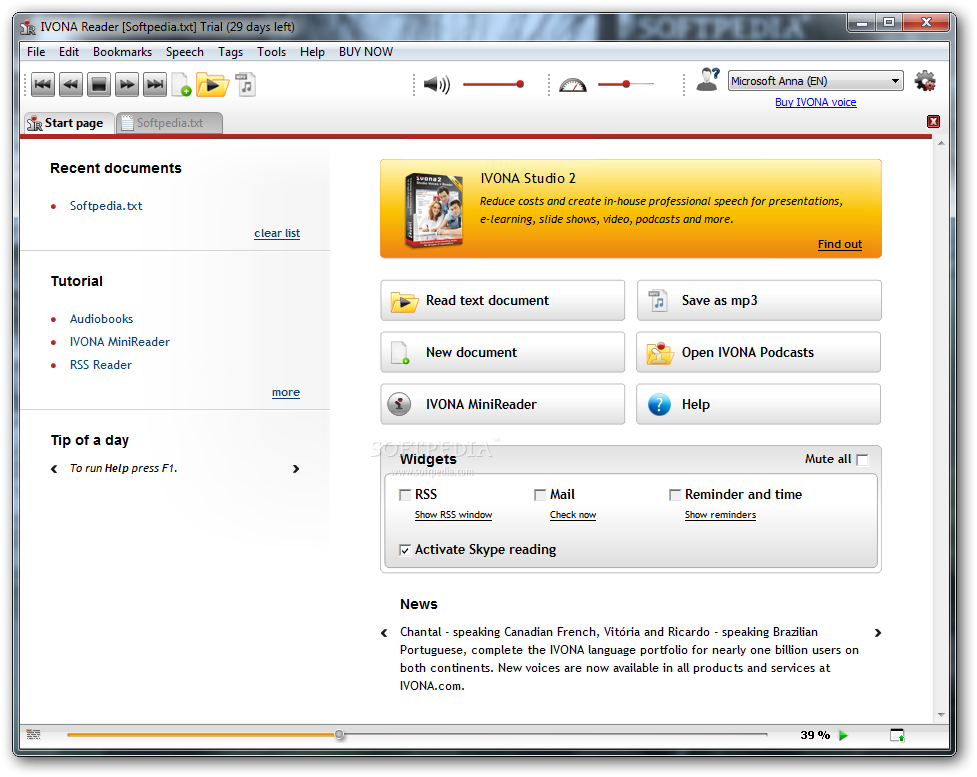Close current tab with red X
977x777 pixels.
(x=933, y=122)
